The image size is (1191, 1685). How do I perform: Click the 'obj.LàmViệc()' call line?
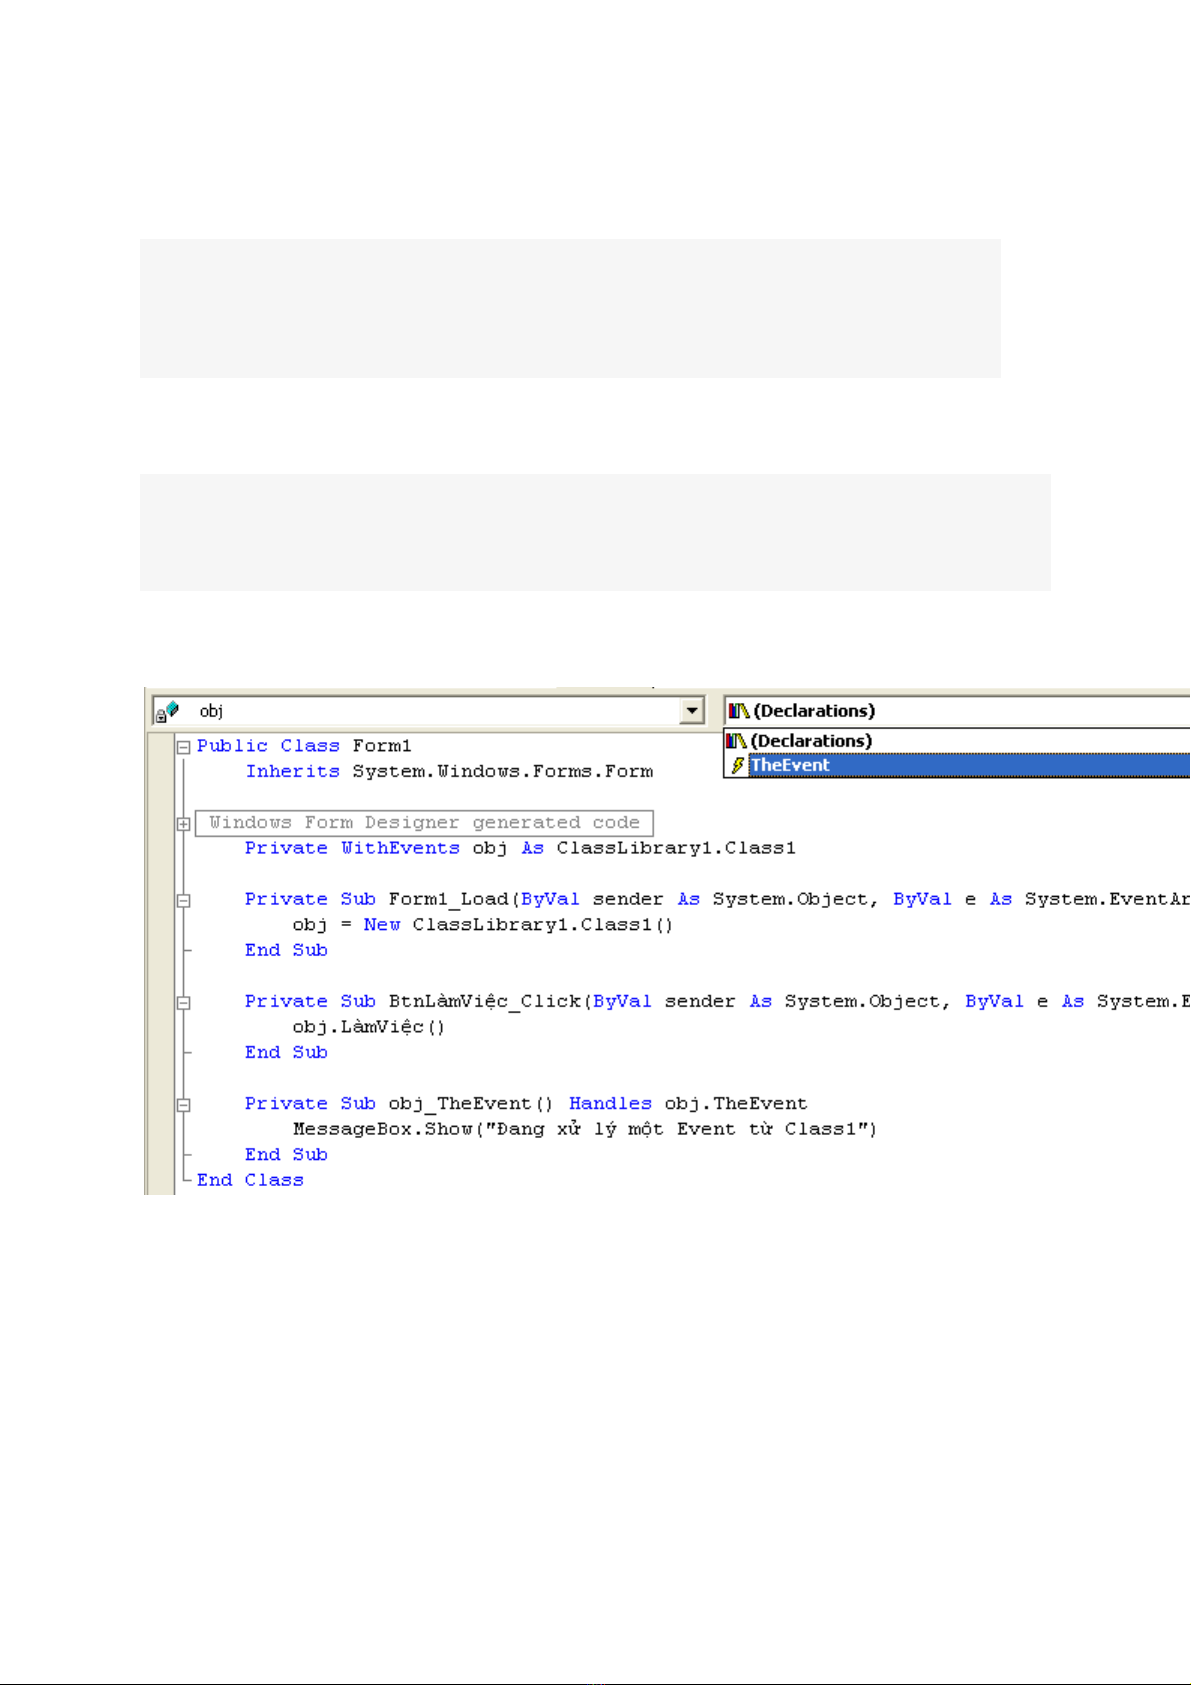pos(368,1027)
